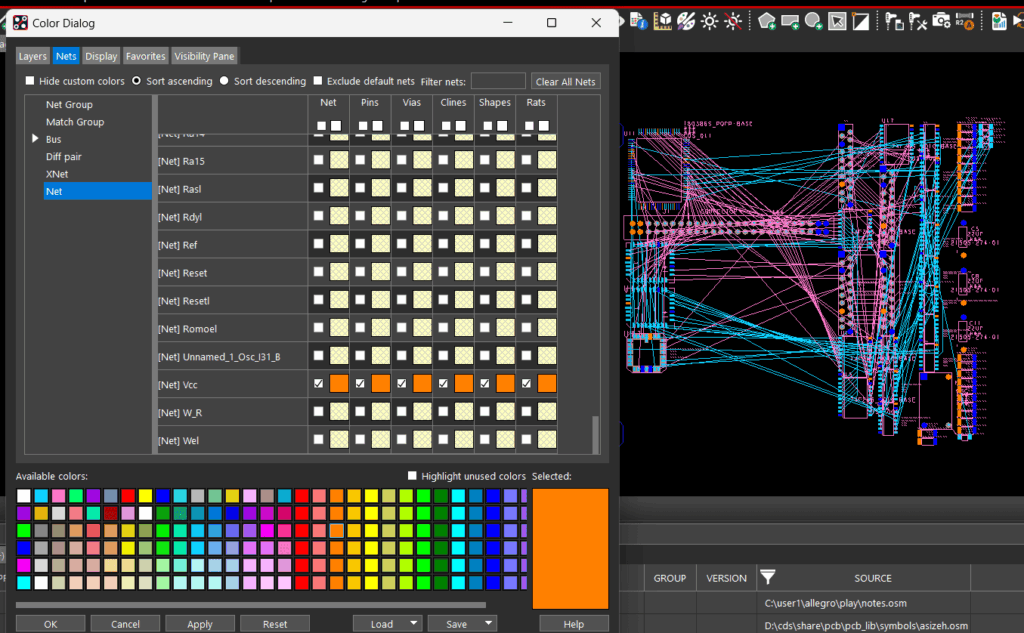Switch to the Layers tab

click(32, 56)
